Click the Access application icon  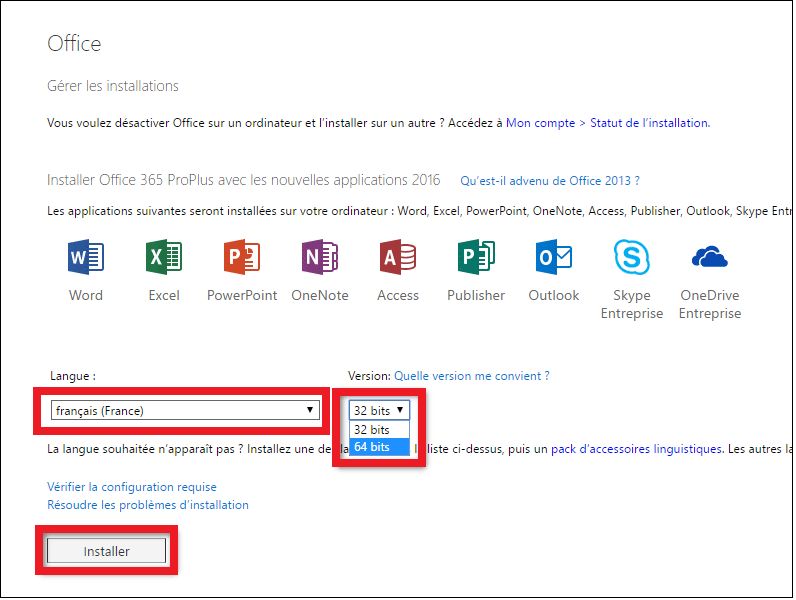click(x=398, y=257)
